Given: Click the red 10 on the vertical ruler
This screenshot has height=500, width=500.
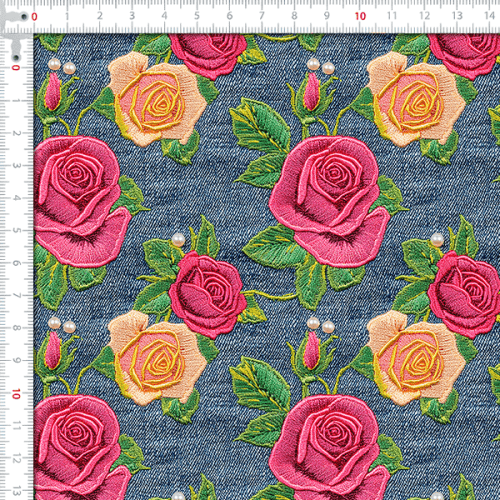Looking at the screenshot, I should (16, 394).
